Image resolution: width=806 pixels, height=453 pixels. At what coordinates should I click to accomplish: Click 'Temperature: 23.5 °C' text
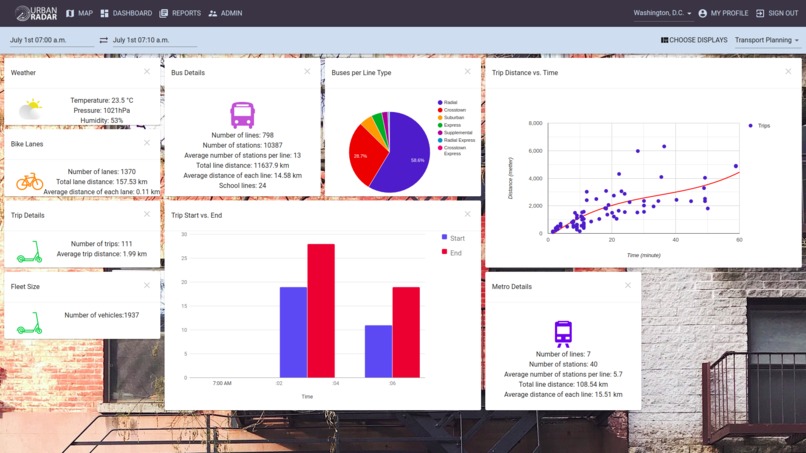point(101,100)
